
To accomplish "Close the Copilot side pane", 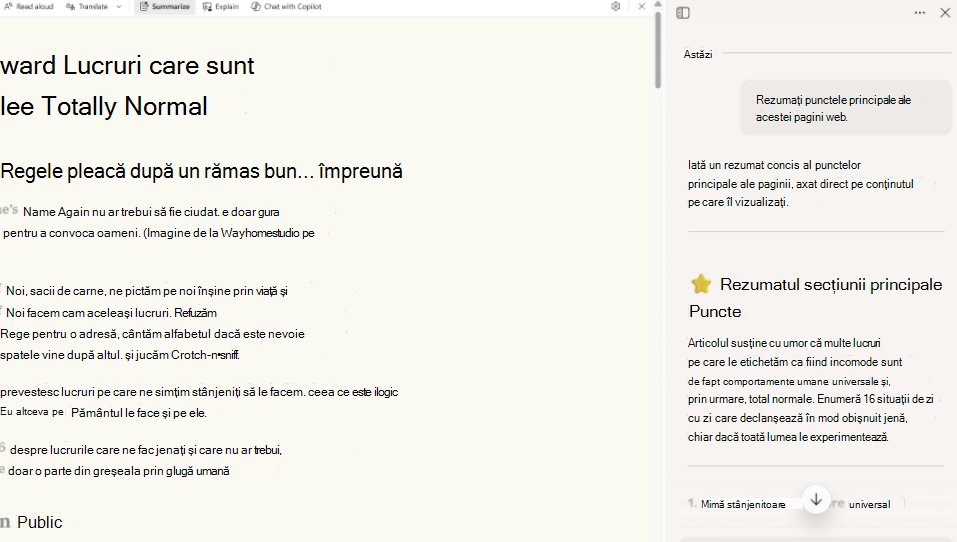I will click(x=945, y=13).
